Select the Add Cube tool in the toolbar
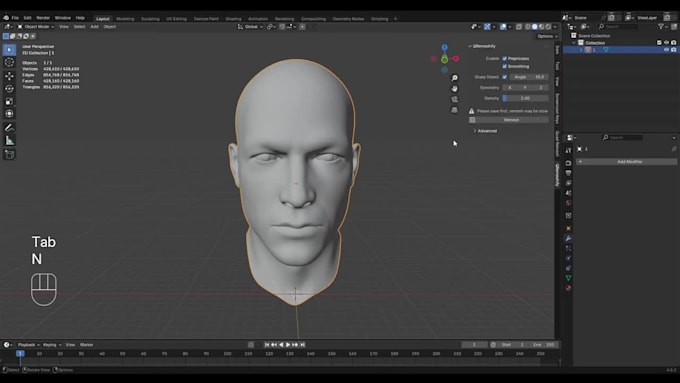Image resolution: width=680 pixels, height=383 pixels. pos(9,154)
